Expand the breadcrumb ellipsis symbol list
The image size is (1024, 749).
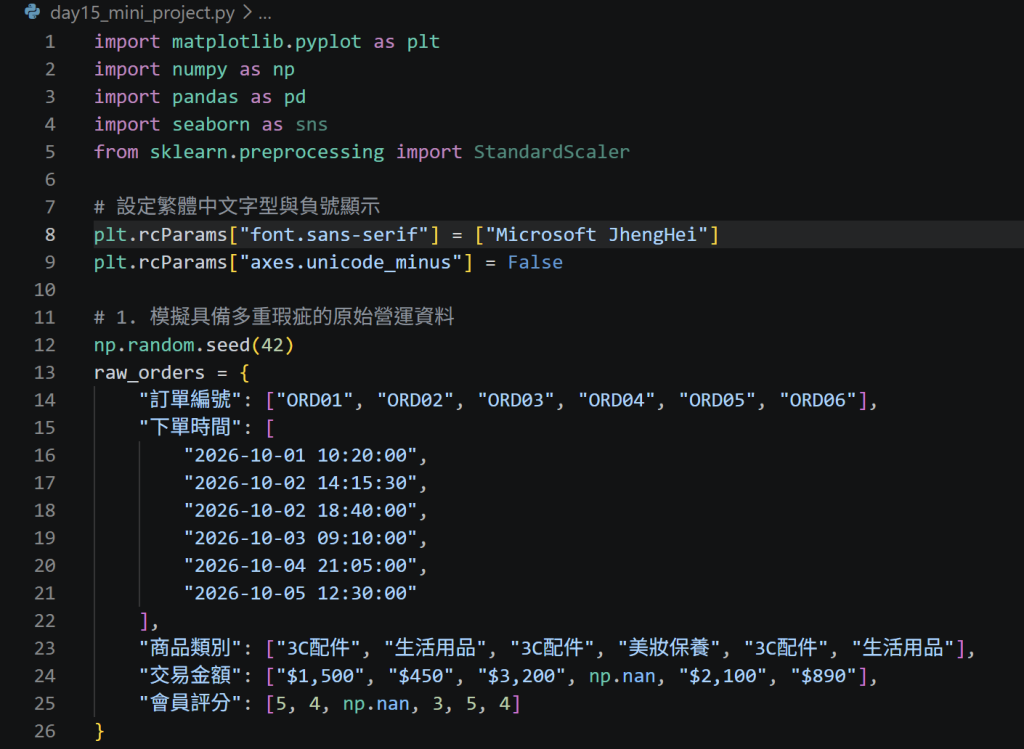coord(264,14)
